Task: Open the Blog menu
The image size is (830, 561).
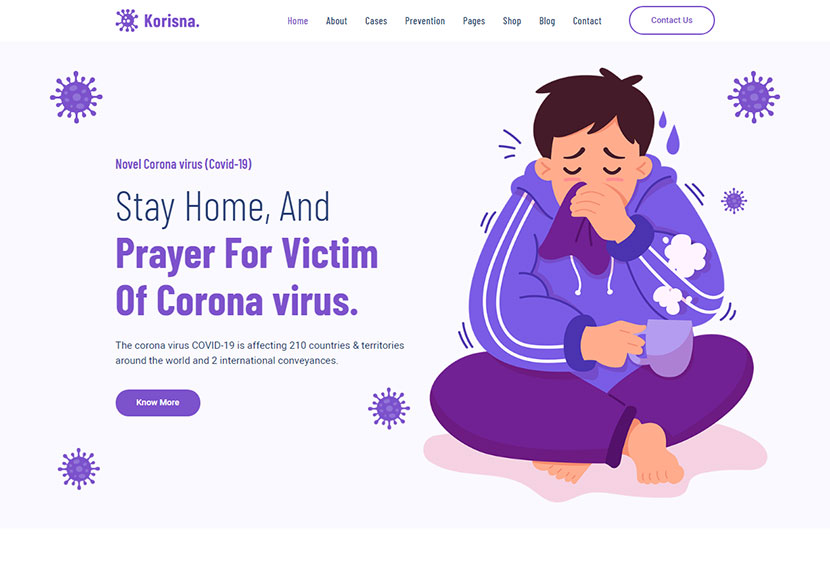Action: coord(547,21)
